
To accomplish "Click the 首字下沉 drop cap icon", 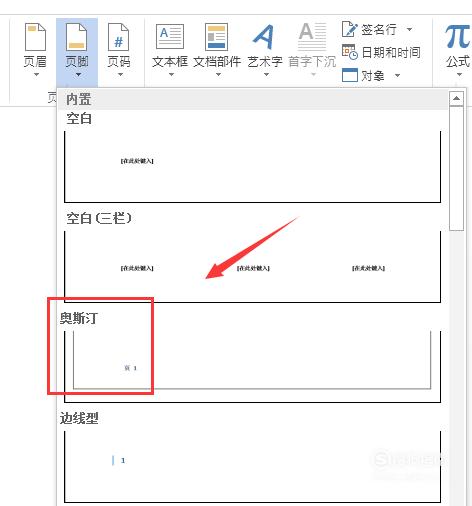I will tap(312, 36).
